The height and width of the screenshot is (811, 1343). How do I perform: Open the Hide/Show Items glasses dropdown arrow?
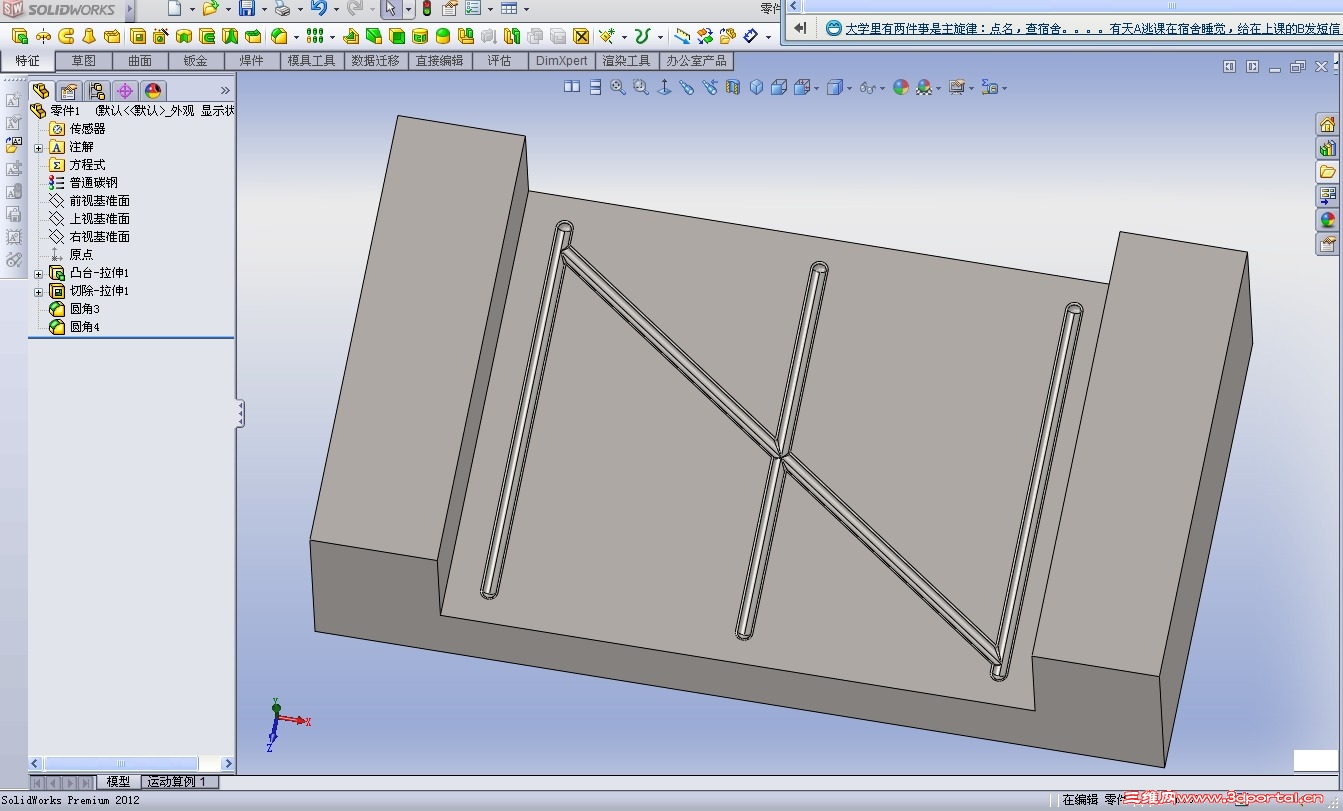tap(880, 88)
